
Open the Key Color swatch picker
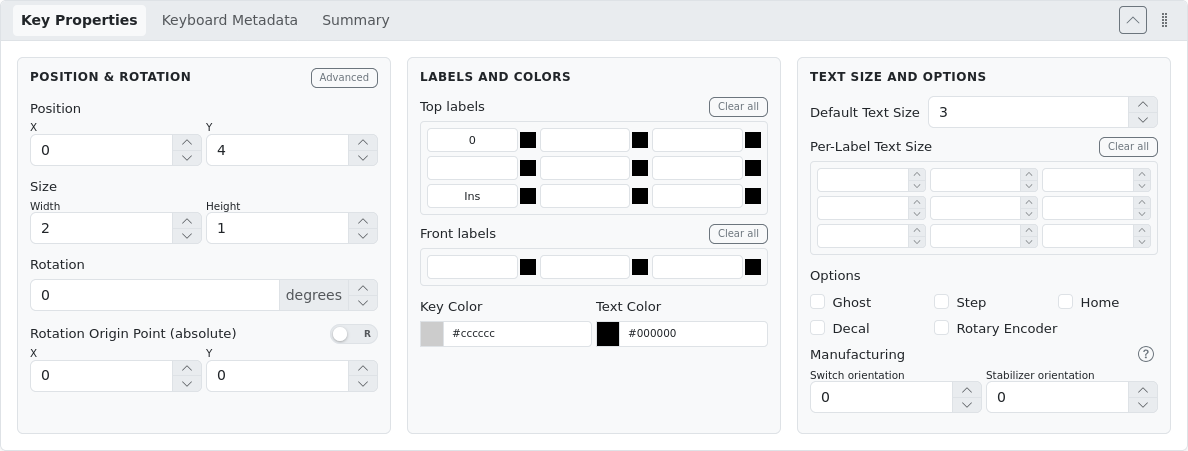pos(432,334)
